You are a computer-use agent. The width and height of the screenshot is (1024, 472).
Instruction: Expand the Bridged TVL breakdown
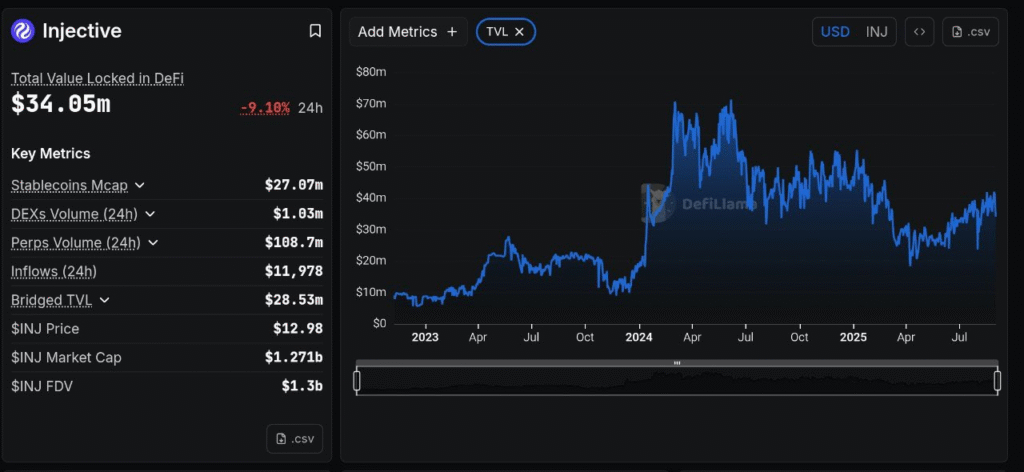coord(105,300)
